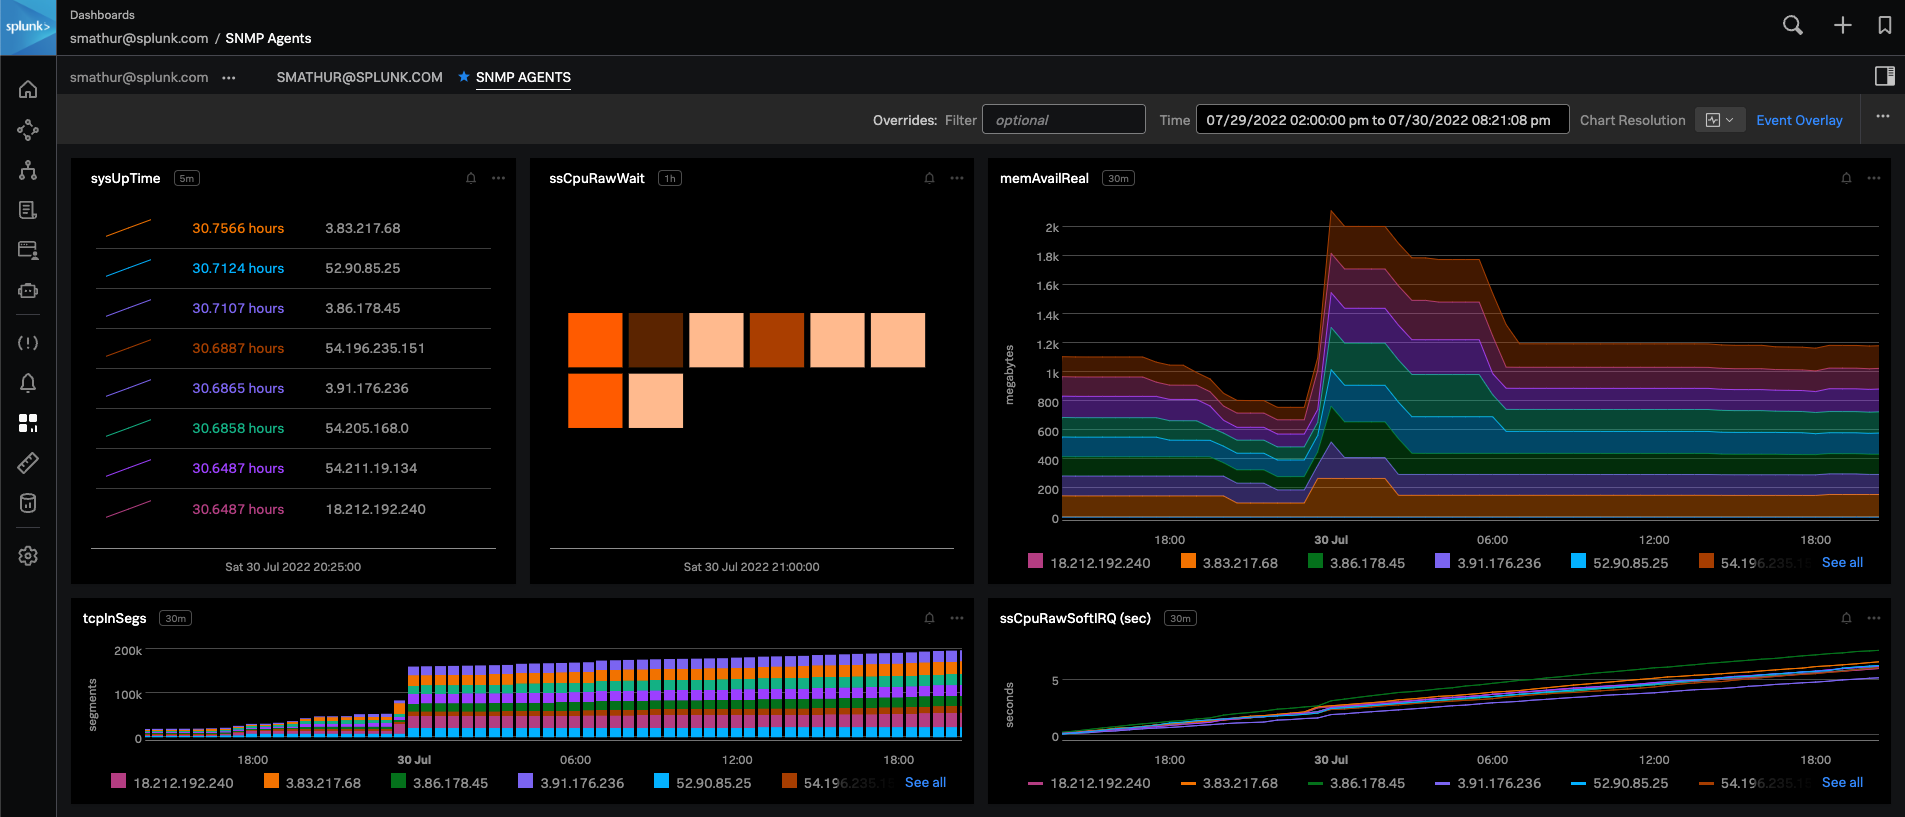Open memAvailReal chart actions menu
This screenshot has width=1905, height=817.
pos(1874,179)
